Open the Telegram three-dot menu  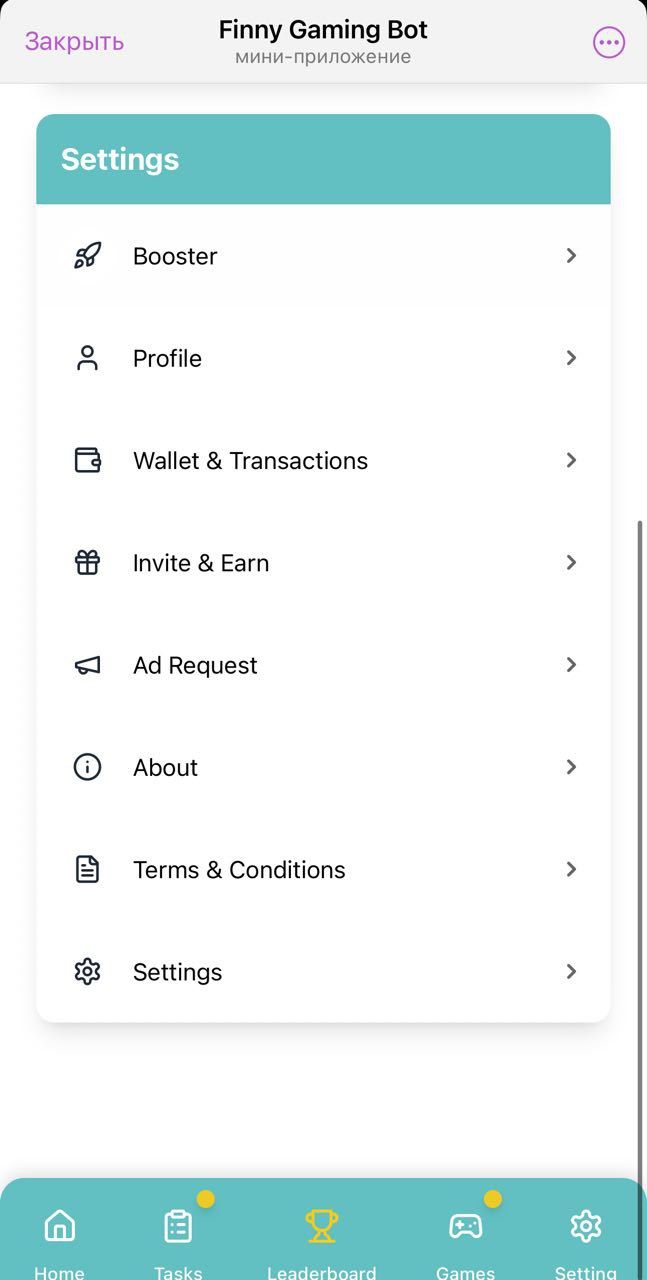coord(608,42)
